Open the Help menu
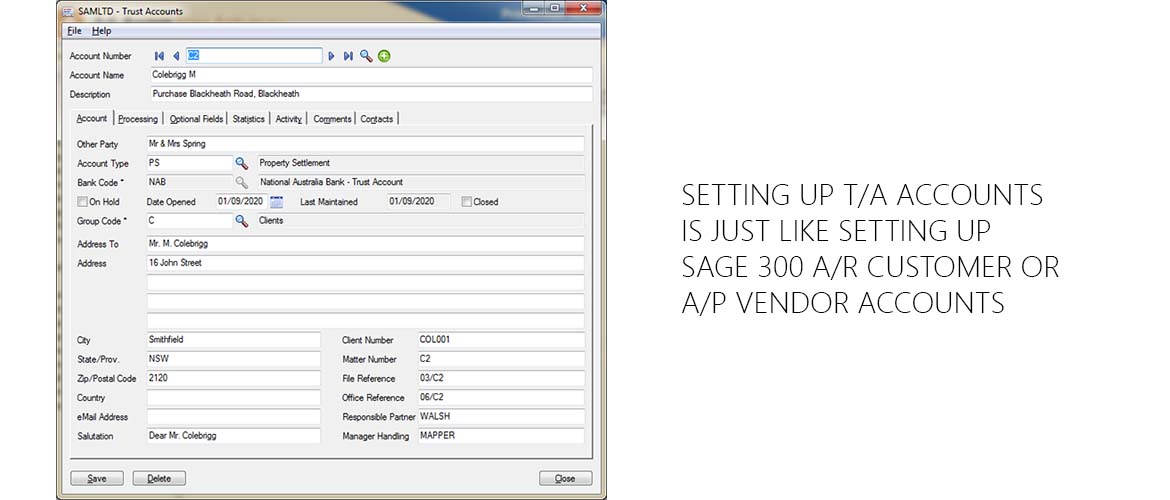 (x=101, y=31)
